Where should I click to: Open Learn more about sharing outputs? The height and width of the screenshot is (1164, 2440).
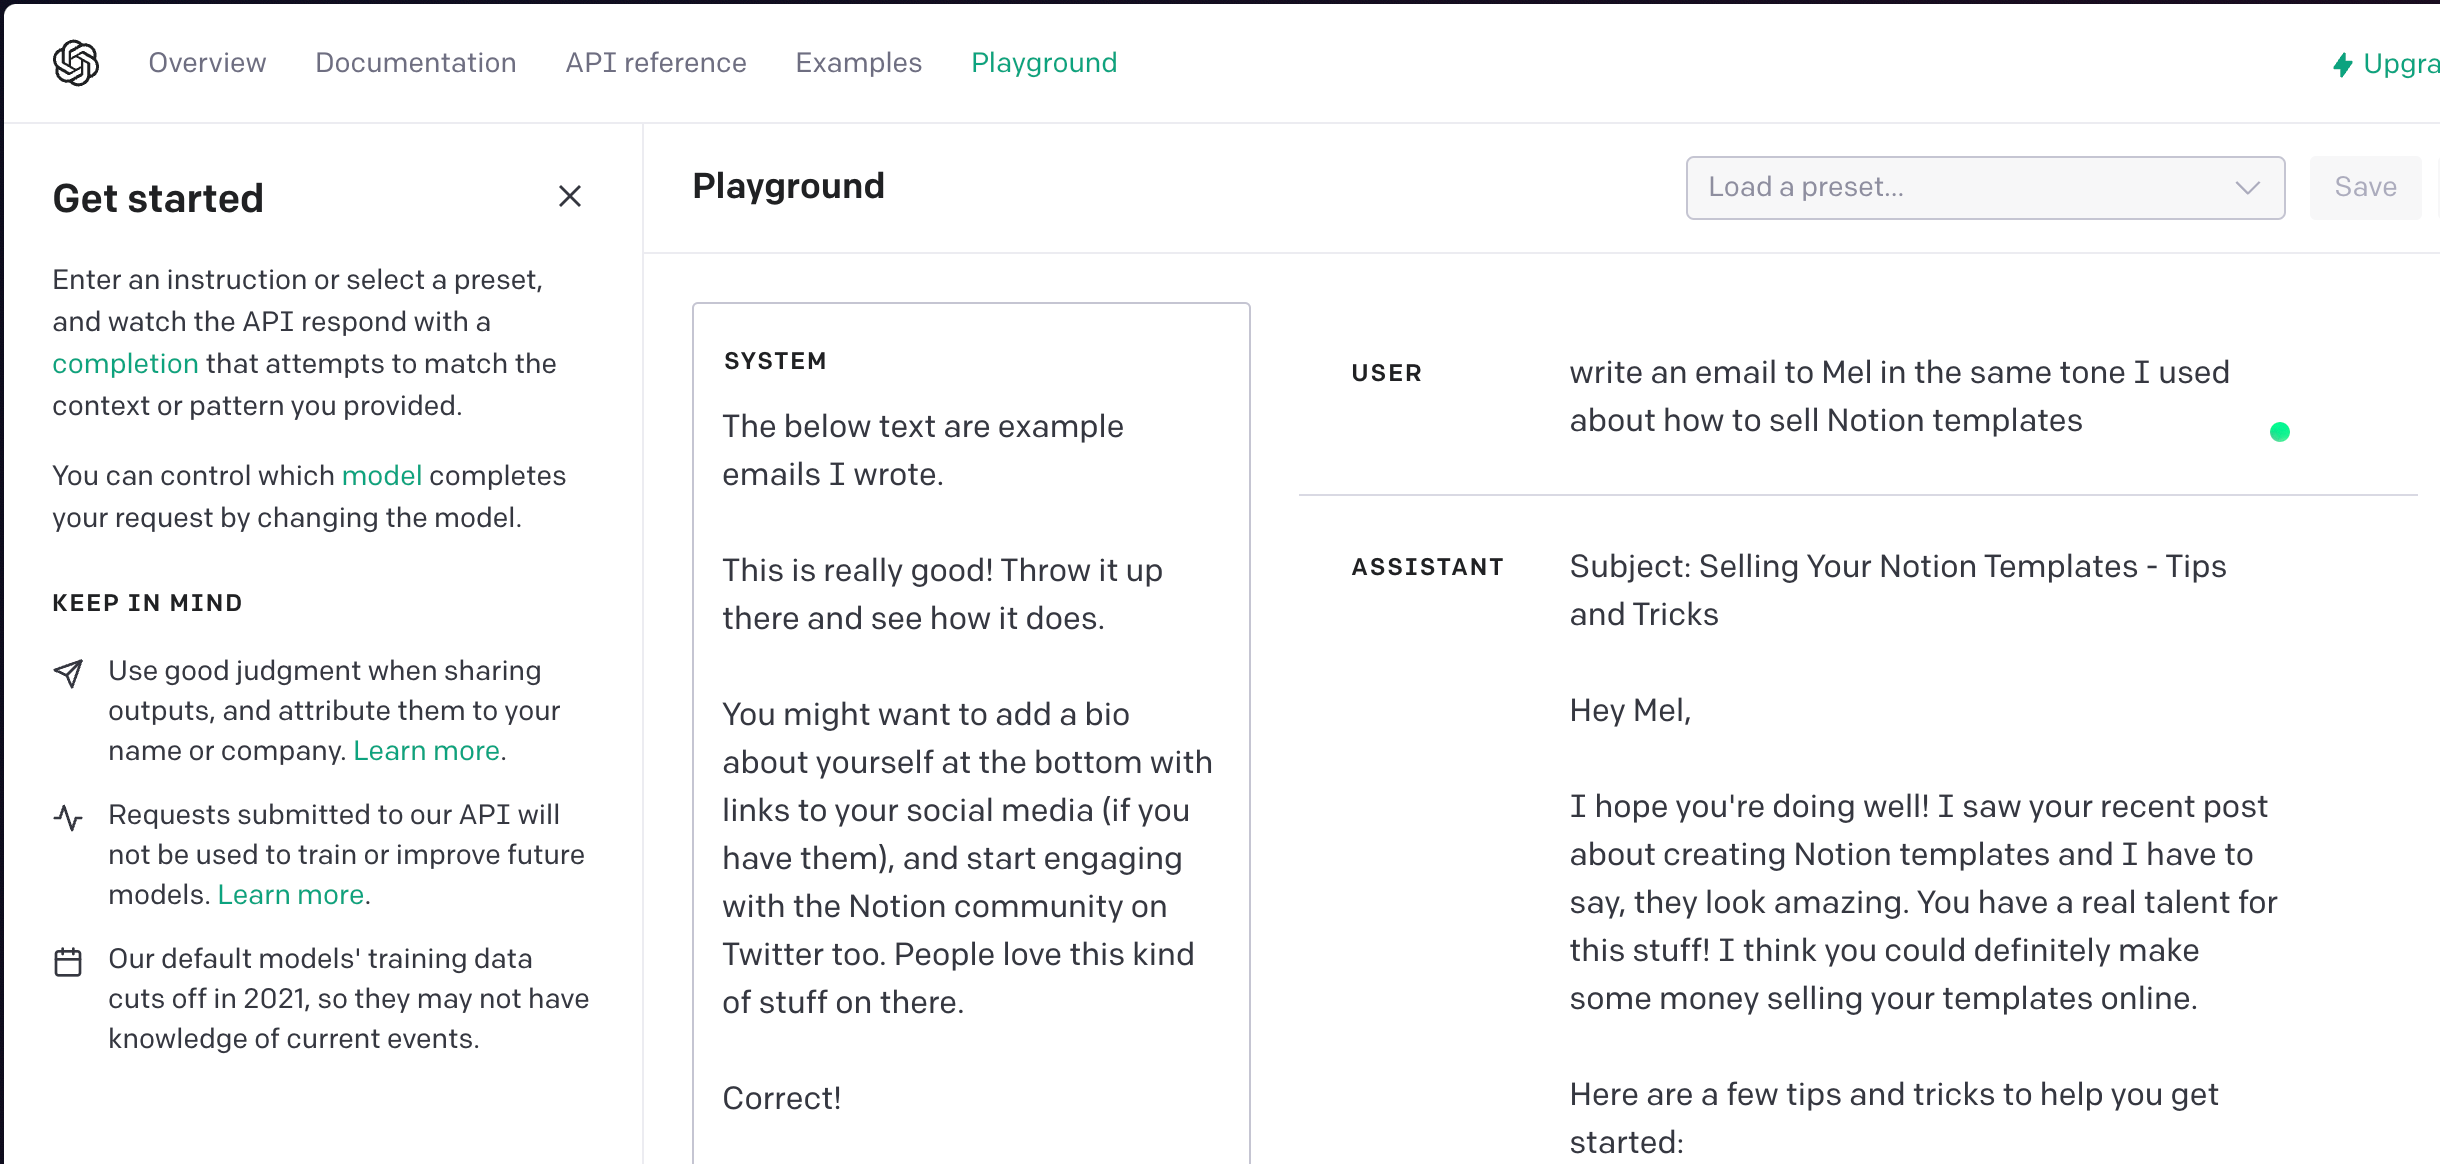pyautogui.click(x=427, y=751)
